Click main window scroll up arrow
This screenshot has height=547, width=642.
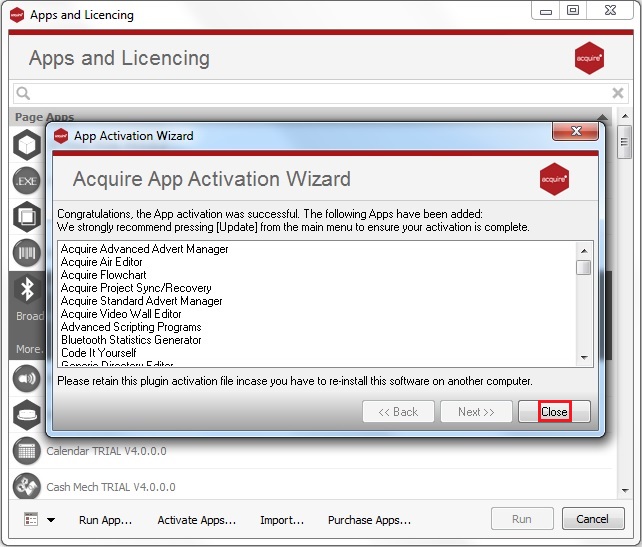(x=625, y=116)
